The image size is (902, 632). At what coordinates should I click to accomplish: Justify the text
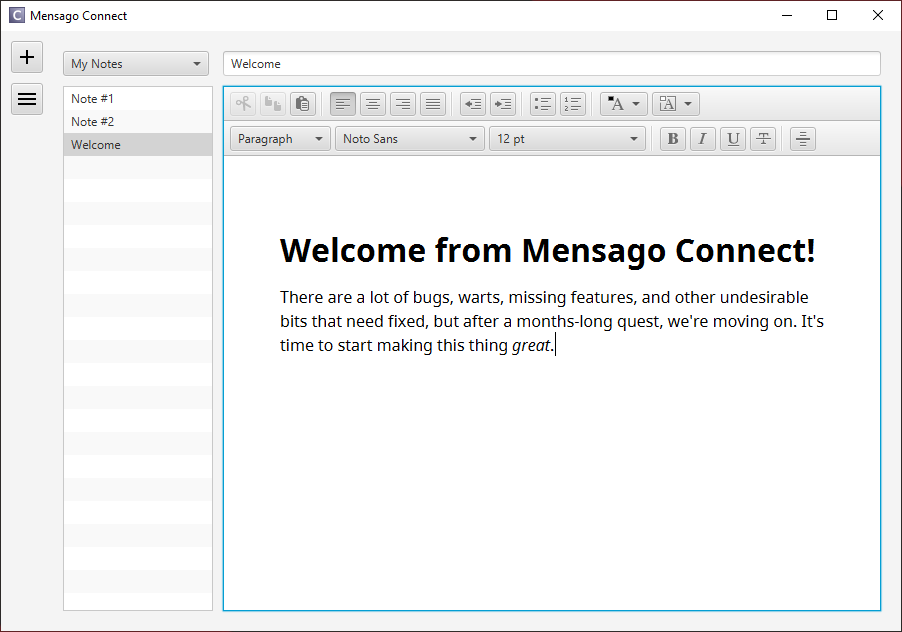(x=433, y=104)
